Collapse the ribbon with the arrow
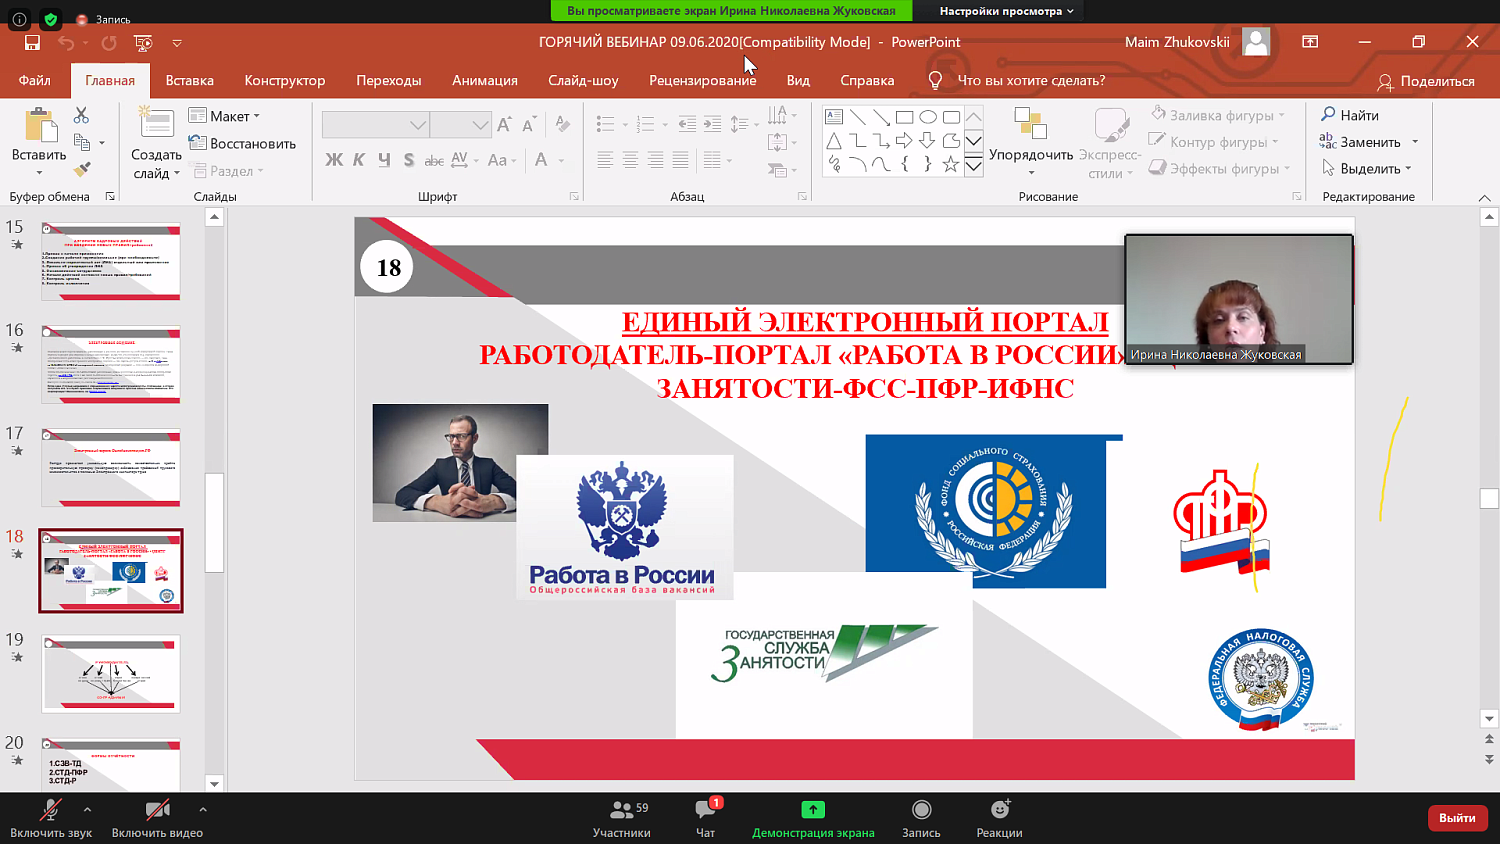1500x844 pixels. pyautogui.click(x=1484, y=198)
